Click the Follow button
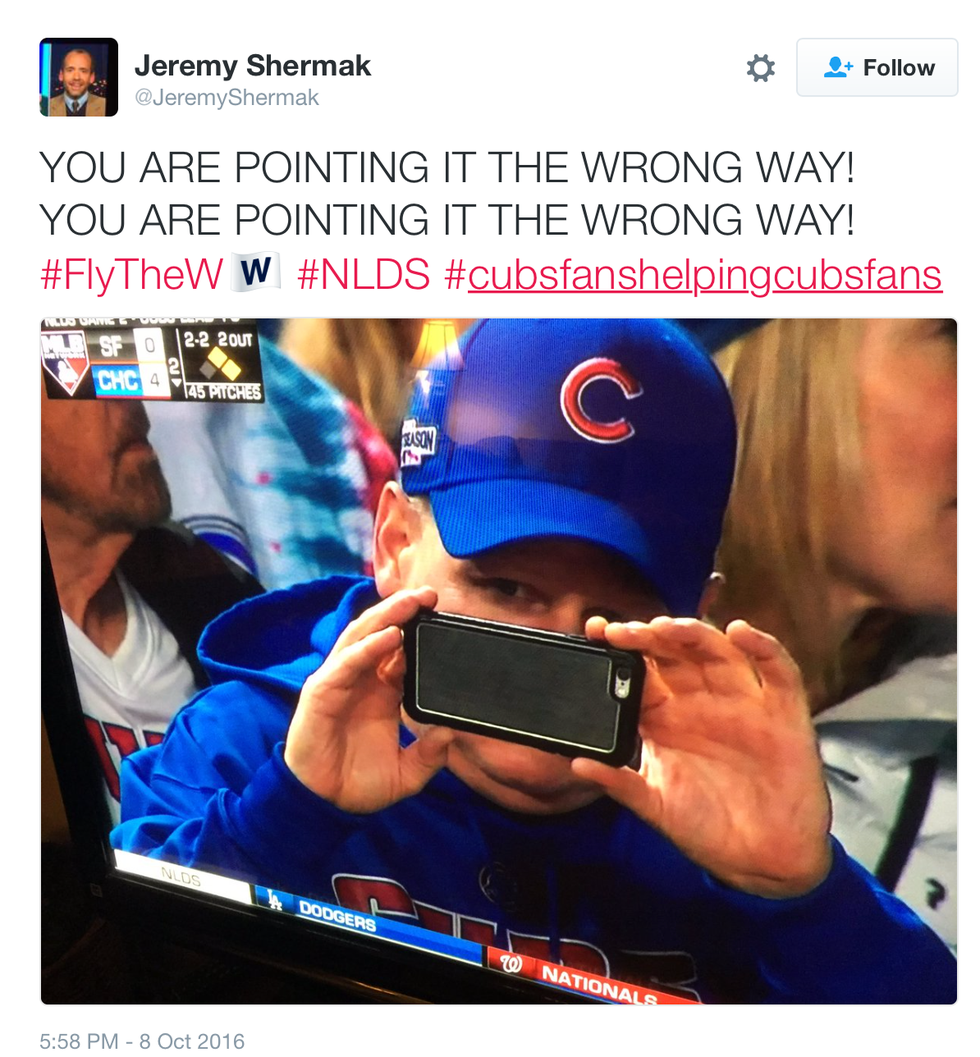 (x=877, y=67)
